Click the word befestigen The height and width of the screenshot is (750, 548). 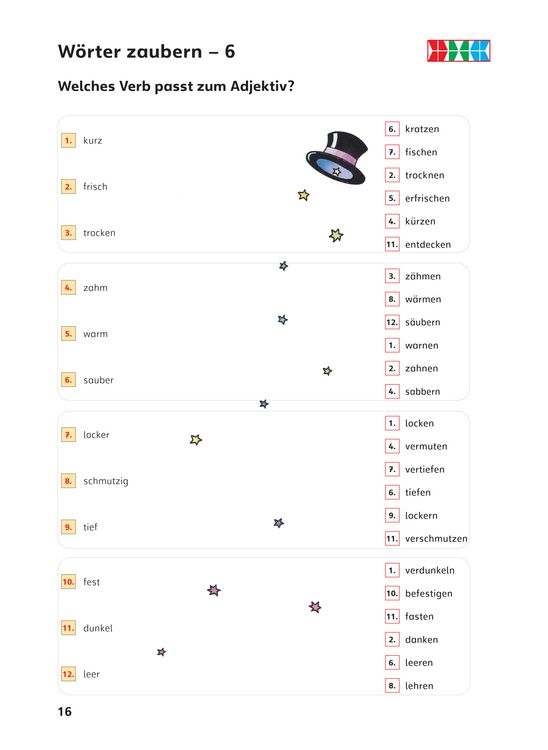pos(428,594)
